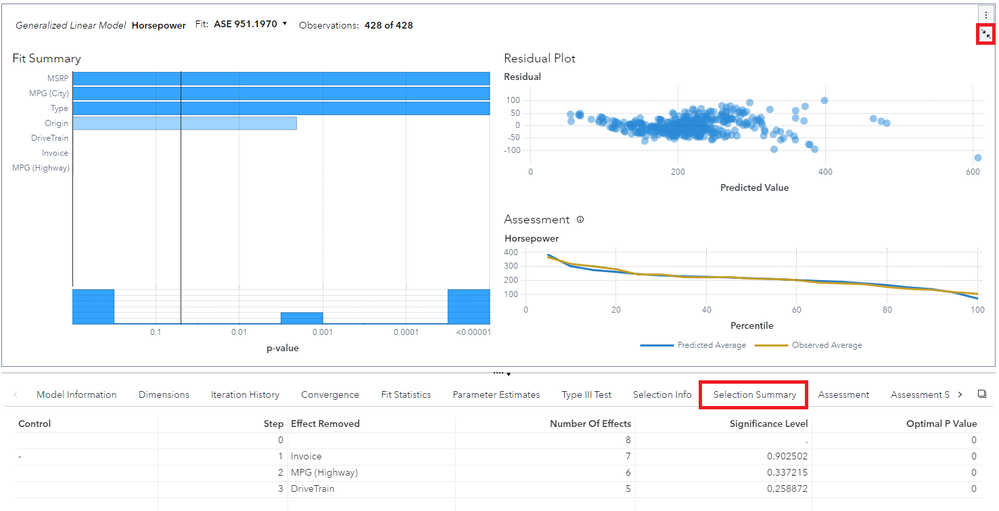Open the Fit statistic ASE dropdown
The width and height of the screenshot is (999, 511).
pyautogui.click(x=250, y=25)
